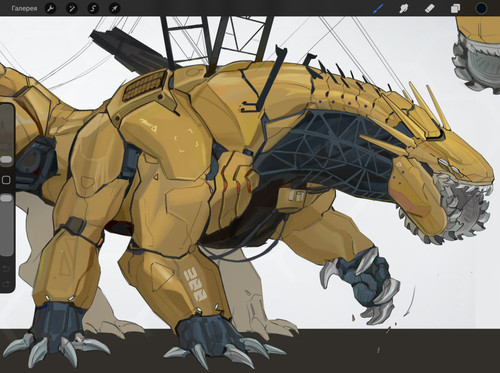Image resolution: width=500 pixels, height=373 pixels.
Task: Adjust the brush opacity slider handle
Action: (x=6, y=198)
